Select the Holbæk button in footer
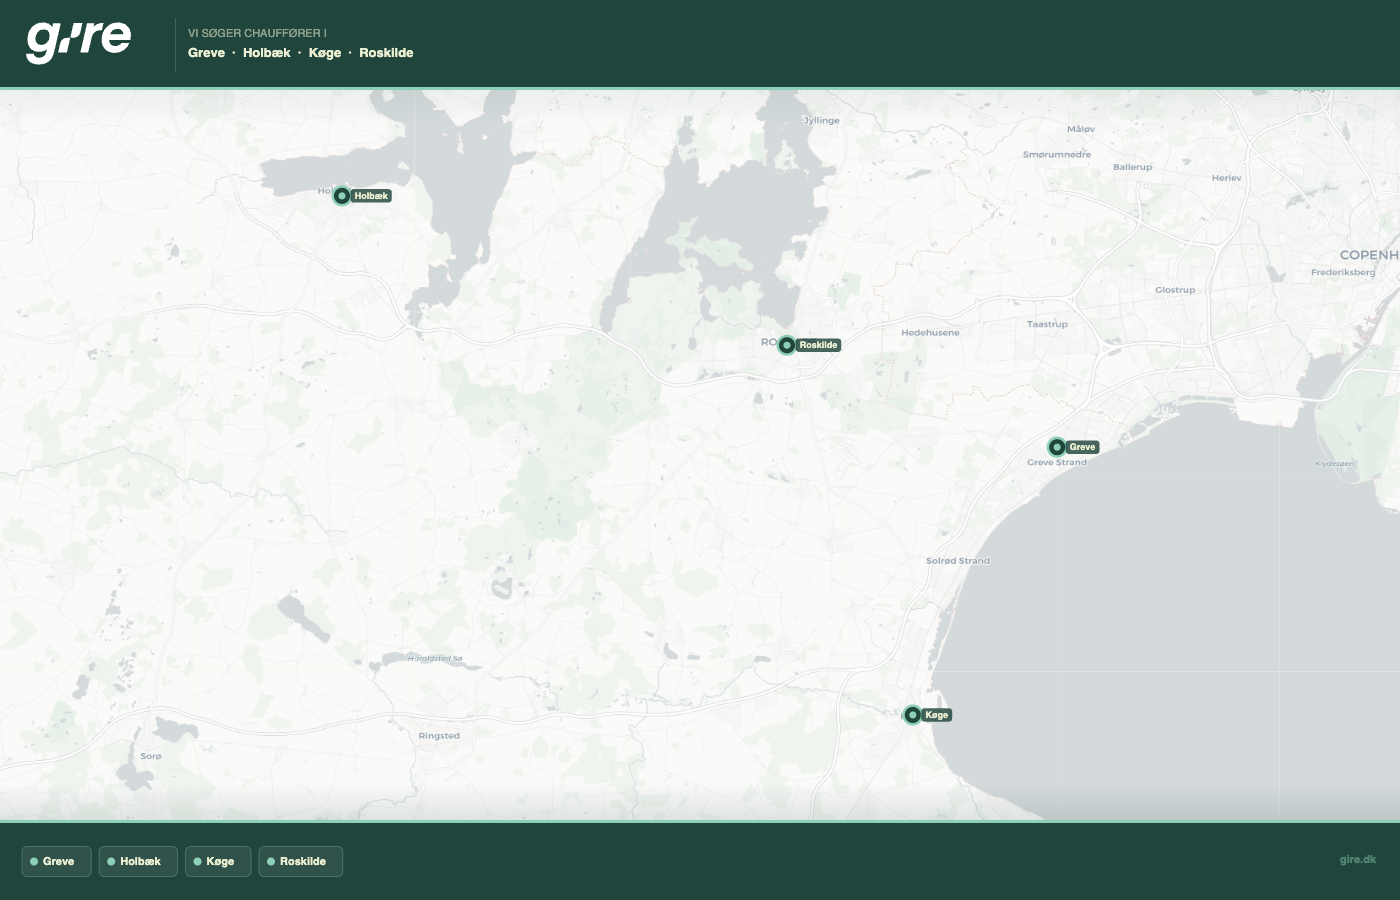This screenshot has height=900, width=1400. point(138,861)
